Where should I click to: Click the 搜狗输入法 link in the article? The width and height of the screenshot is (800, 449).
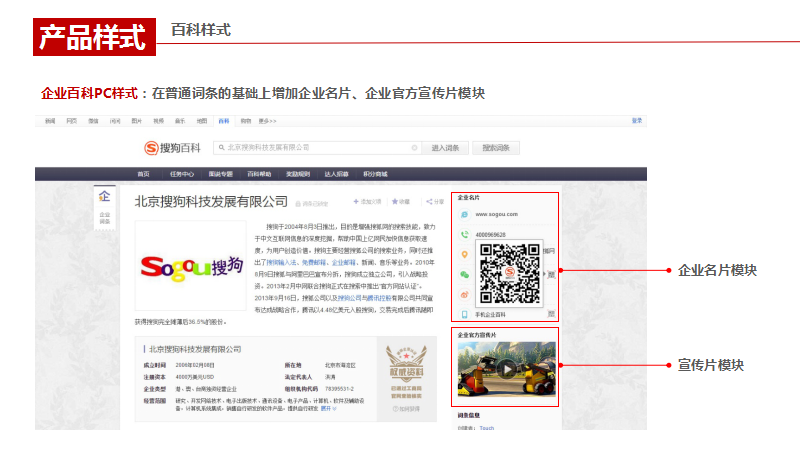tap(281, 262)
